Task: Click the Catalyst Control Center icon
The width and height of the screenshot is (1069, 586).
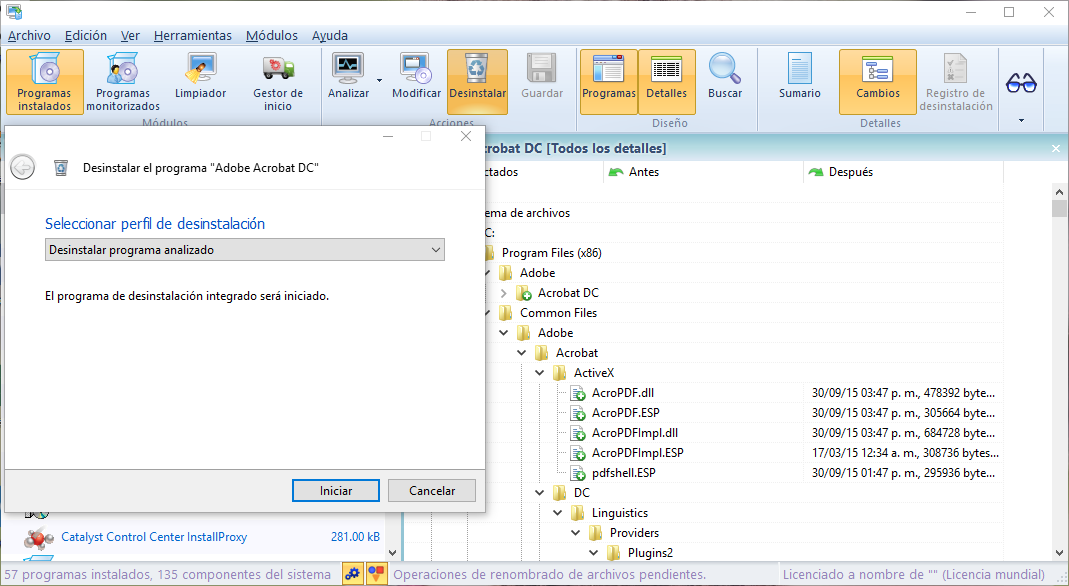Action: point(38,538)
